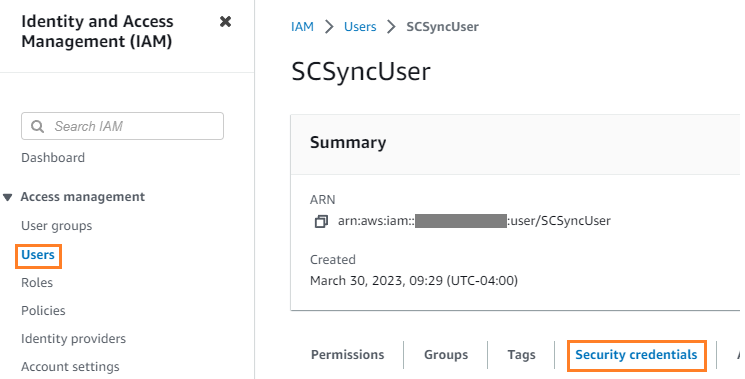The width and height of the screenshot is (745, 379).
Task: Click the creation date March 30, 2023
Action: 414,281
